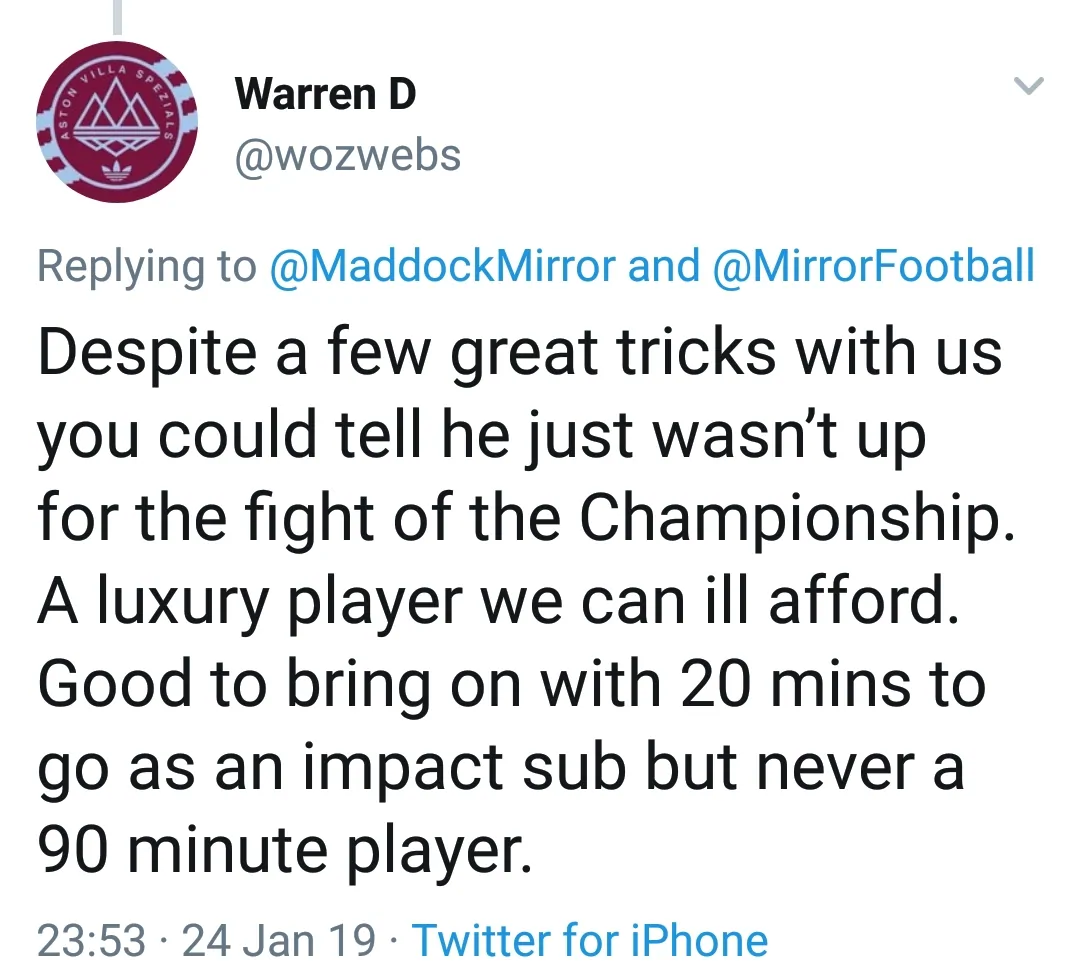Expand the tweet options chevron
The height and width of the screenshot is (976, 1080).
coord(1028,88)
